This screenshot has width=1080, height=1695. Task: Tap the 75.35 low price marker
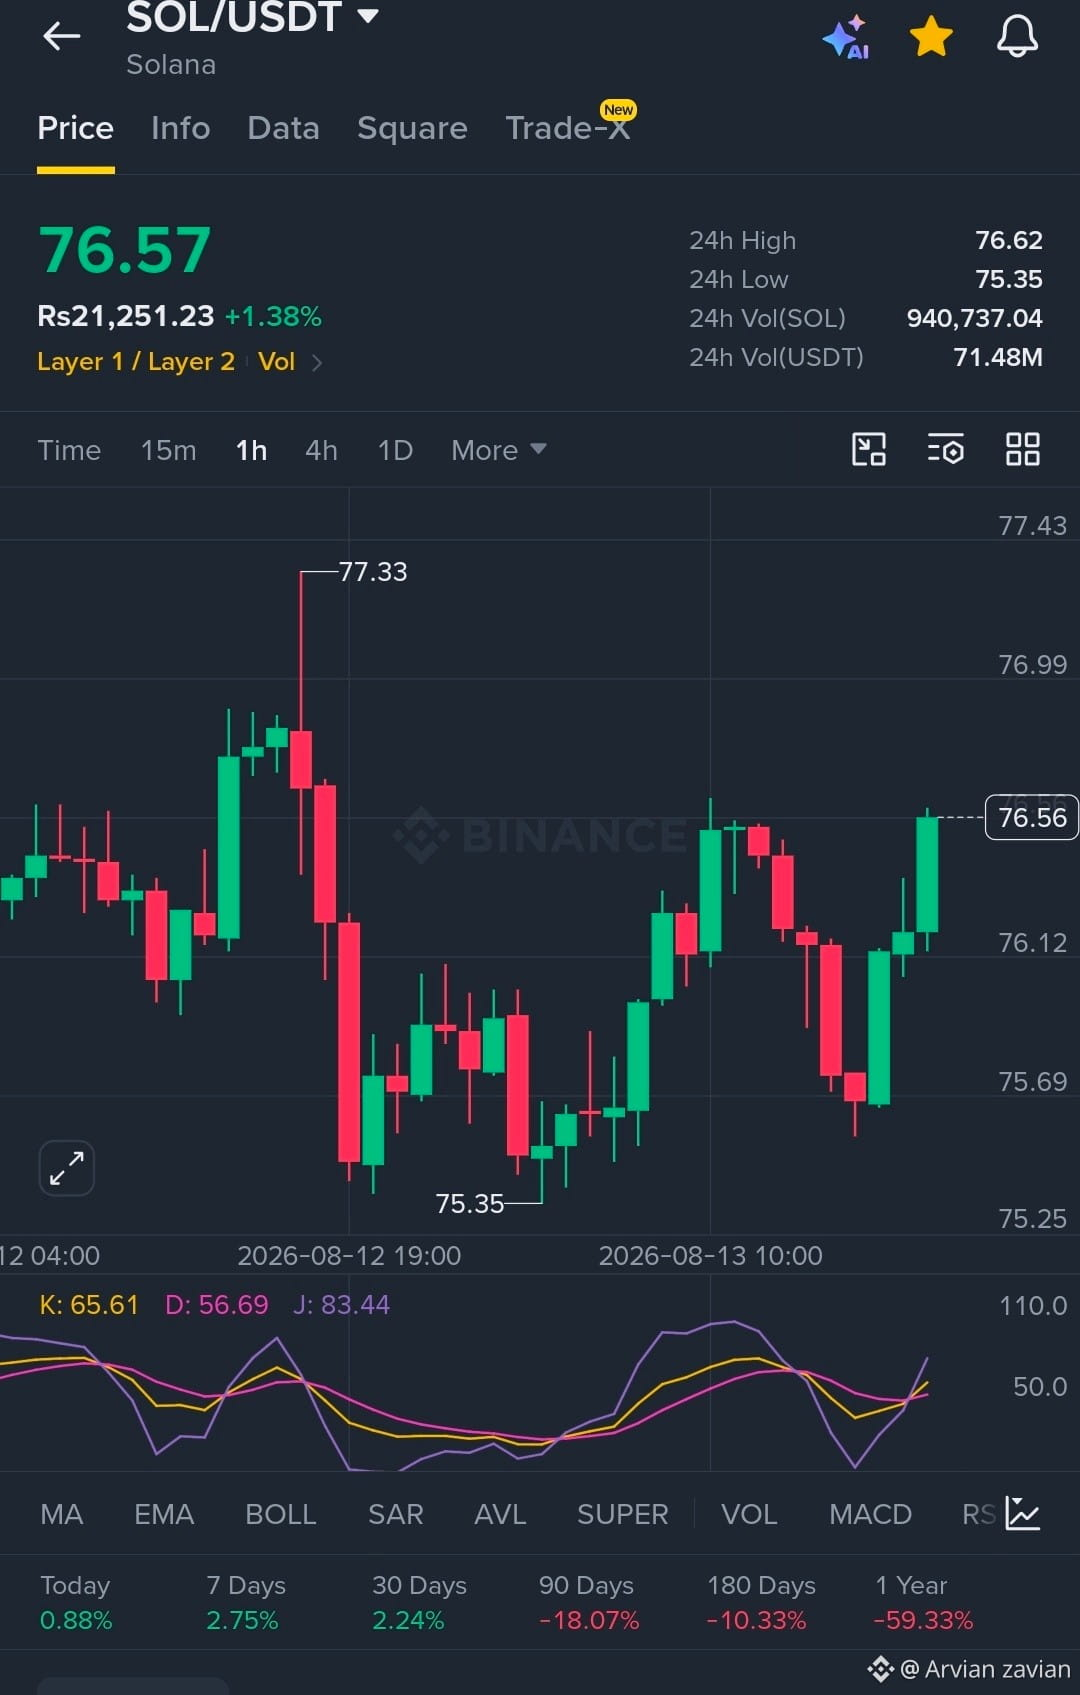click(x=470, y=1203)
